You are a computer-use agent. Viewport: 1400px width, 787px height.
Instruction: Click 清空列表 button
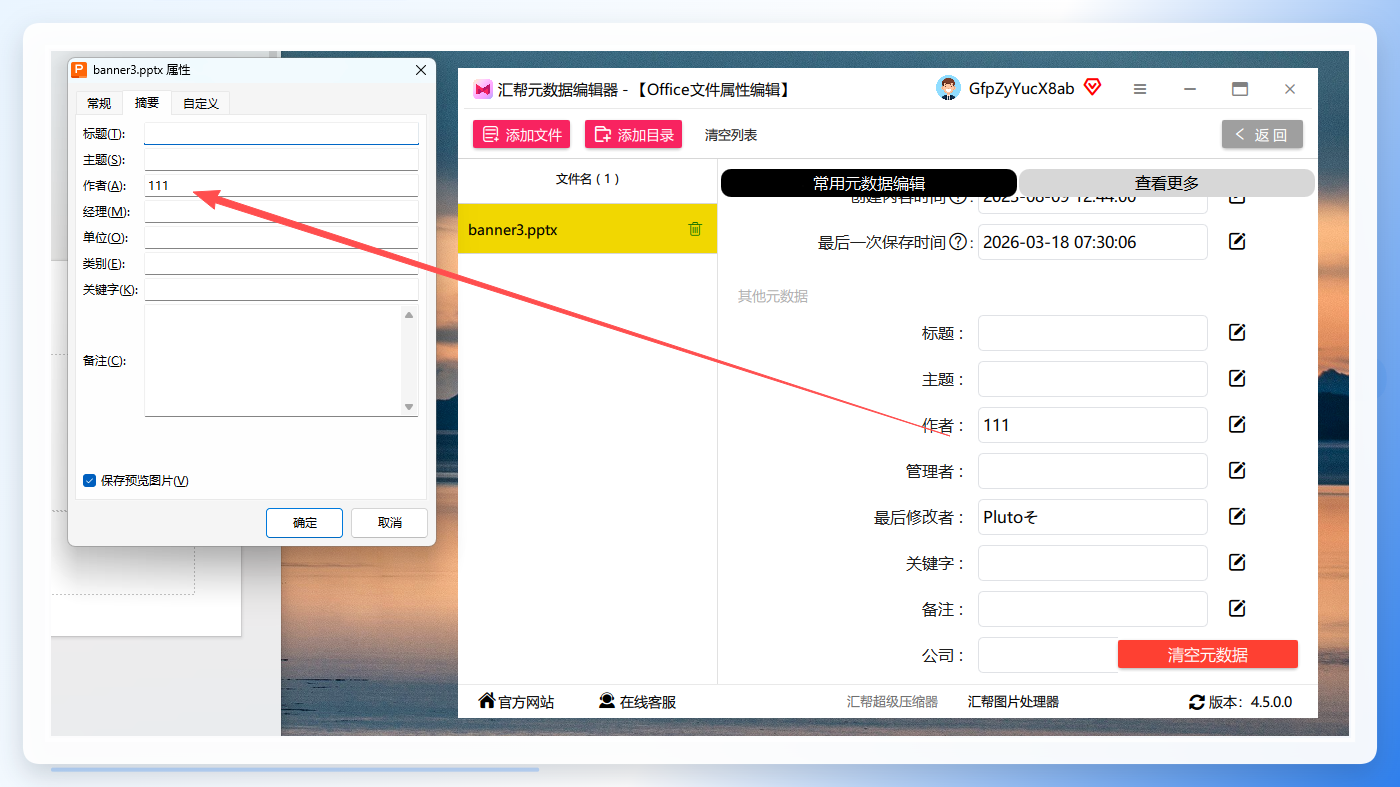tap(731, 135)
